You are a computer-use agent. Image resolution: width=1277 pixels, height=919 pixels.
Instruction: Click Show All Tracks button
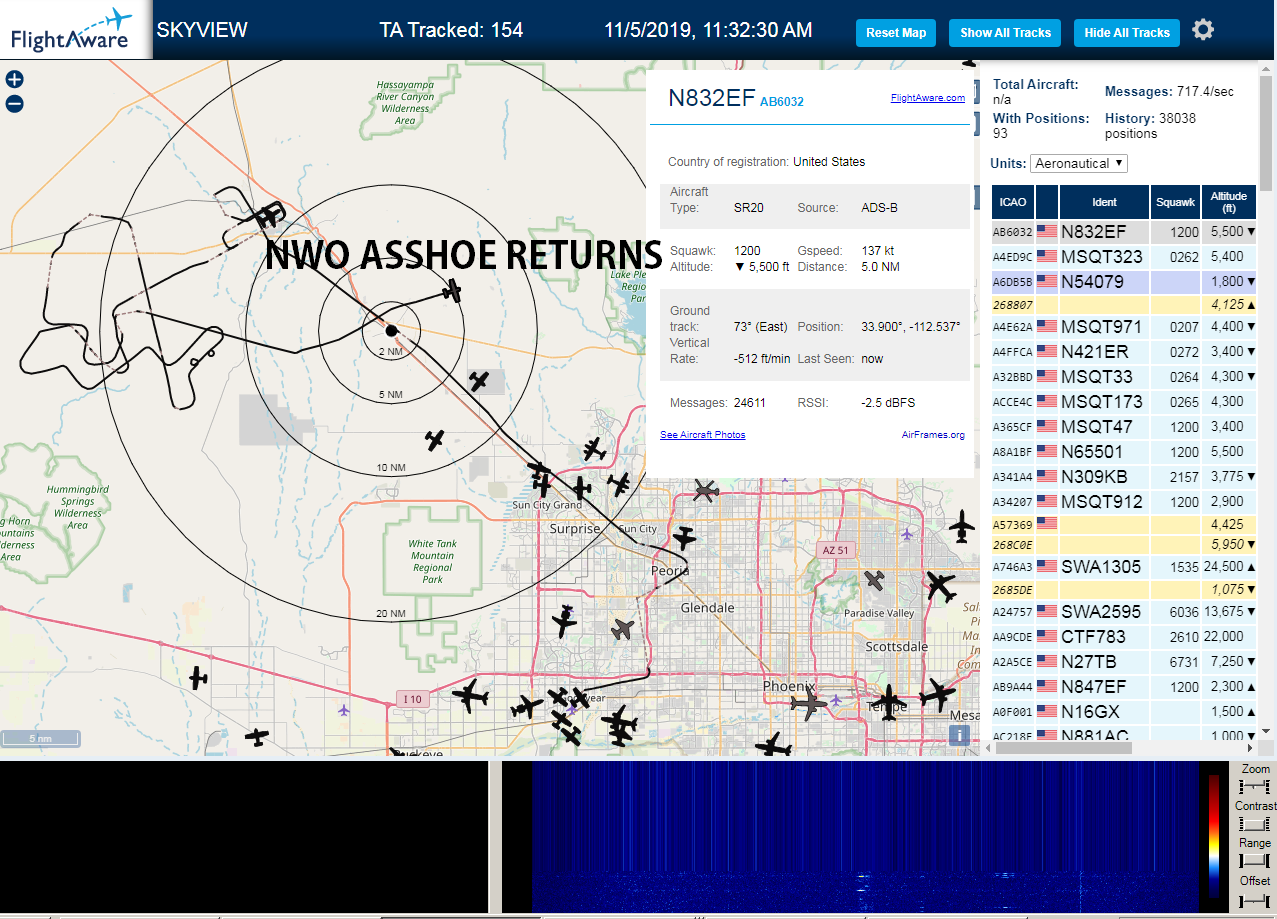tap(1005, 33)
